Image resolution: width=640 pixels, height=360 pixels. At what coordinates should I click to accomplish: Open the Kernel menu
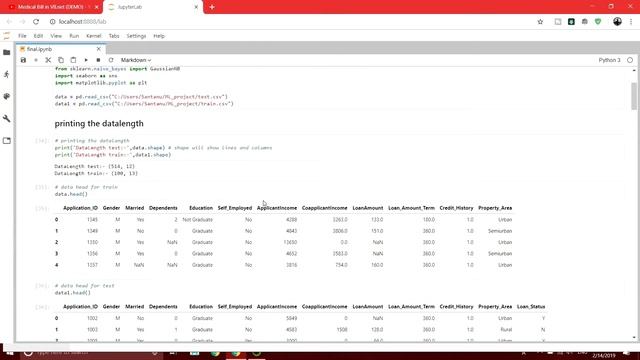(93, 36)
